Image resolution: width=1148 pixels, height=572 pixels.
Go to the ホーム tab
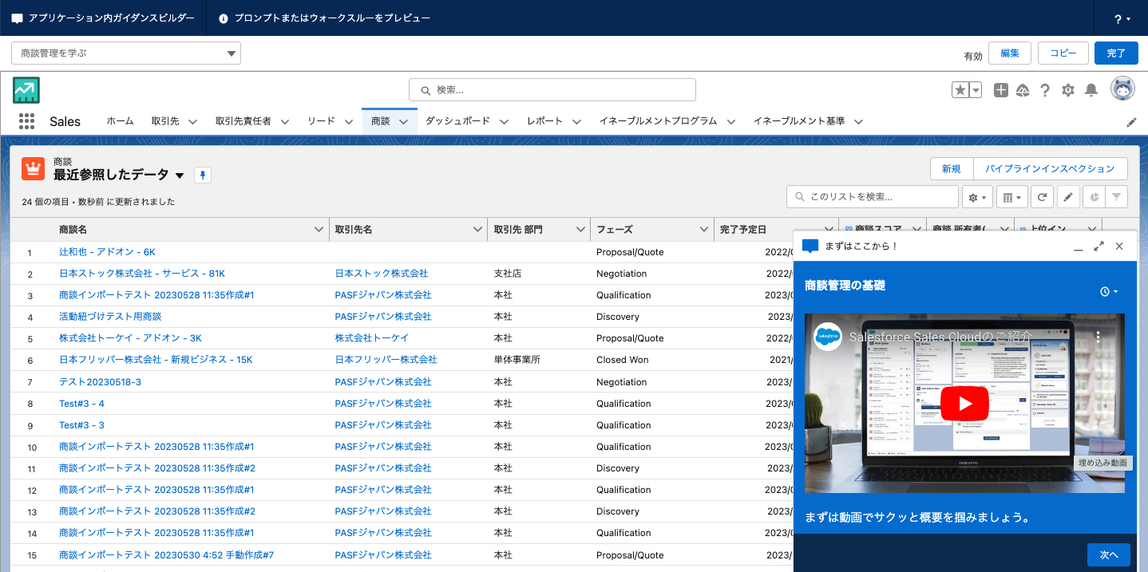(120, 122)
